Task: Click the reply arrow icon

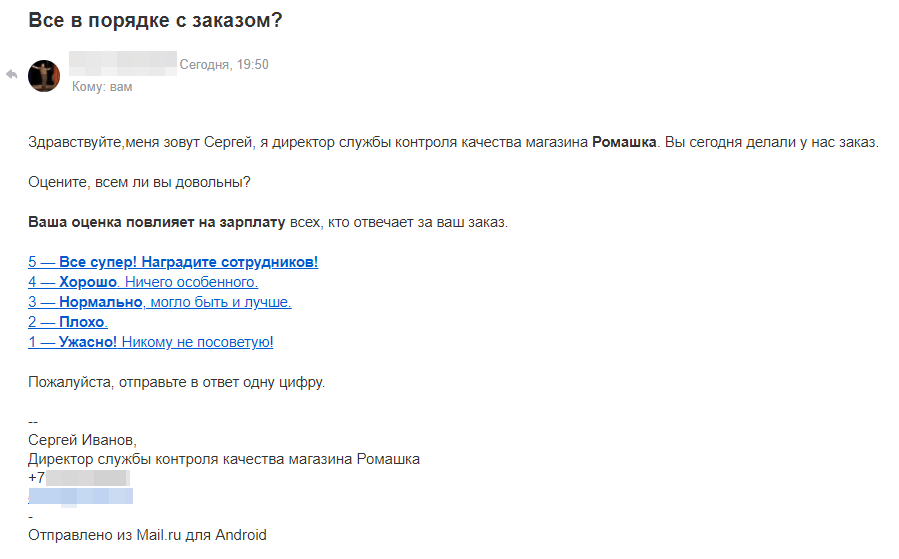Action: [13, 74]
